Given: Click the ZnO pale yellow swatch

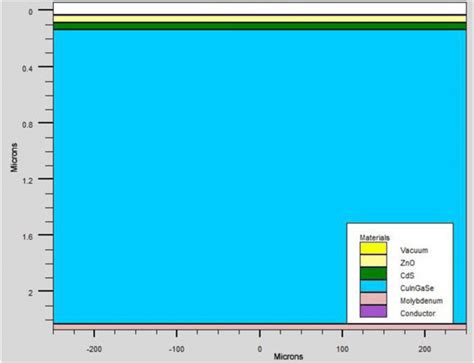Looking at the screenshot, I should 373,261.
